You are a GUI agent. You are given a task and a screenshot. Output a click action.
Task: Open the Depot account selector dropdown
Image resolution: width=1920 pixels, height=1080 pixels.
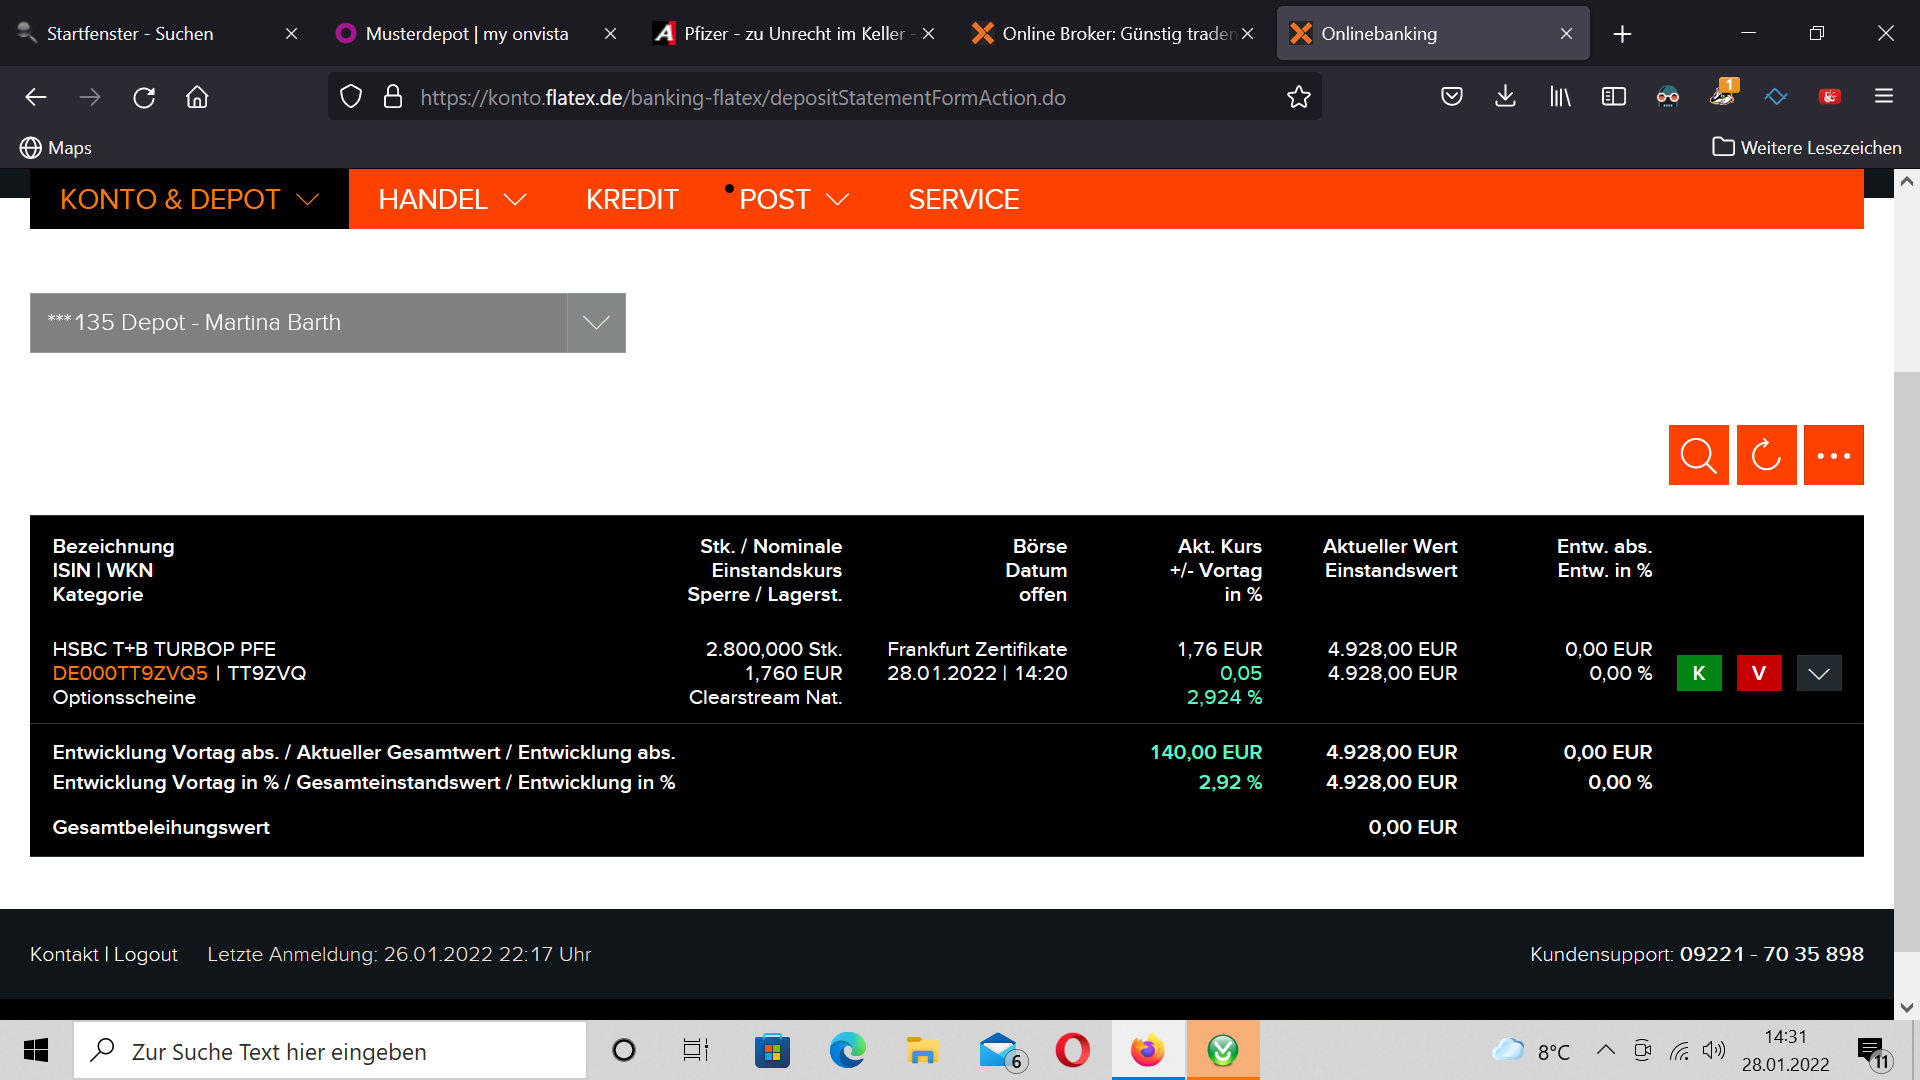click(x=596, y=323)
